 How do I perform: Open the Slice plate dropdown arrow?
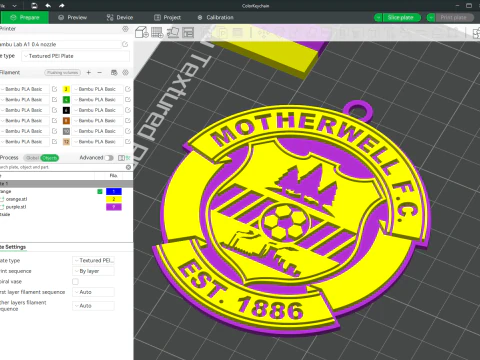pos(378,18)
